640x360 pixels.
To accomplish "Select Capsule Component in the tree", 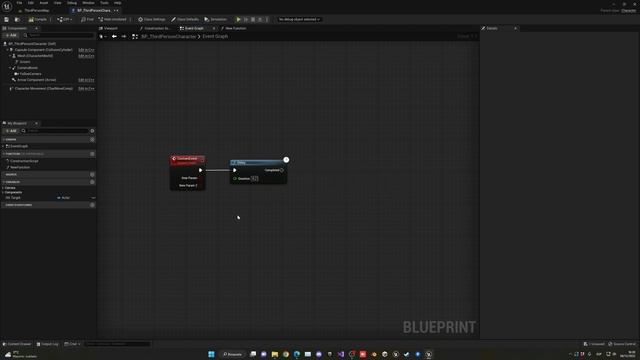I will pos(43,50).
